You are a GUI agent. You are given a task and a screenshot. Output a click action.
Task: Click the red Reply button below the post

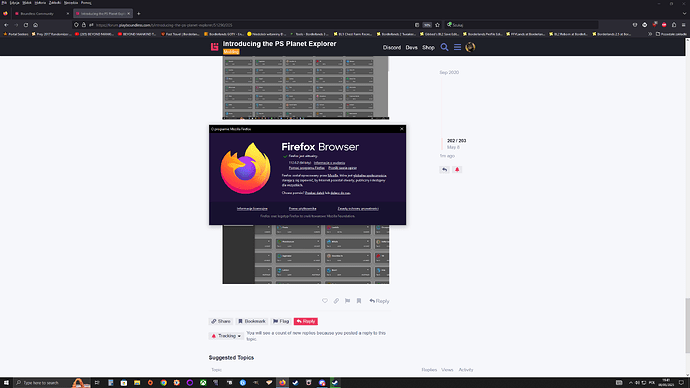pyautogui.click(x=306, y=322)
